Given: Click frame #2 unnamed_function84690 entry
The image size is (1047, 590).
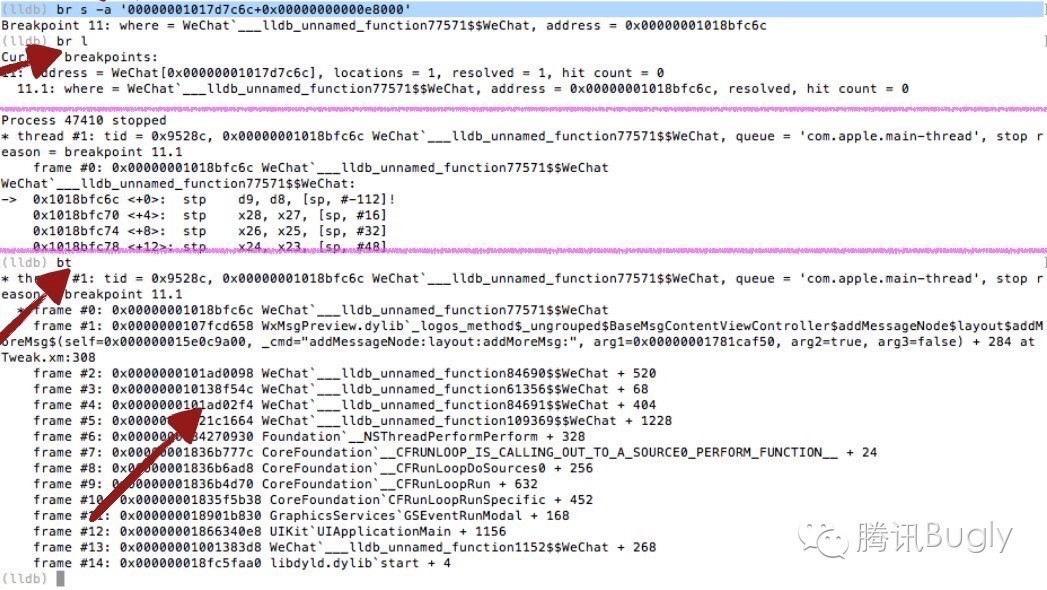Looking at the screenshot, I should coord(345,374).
